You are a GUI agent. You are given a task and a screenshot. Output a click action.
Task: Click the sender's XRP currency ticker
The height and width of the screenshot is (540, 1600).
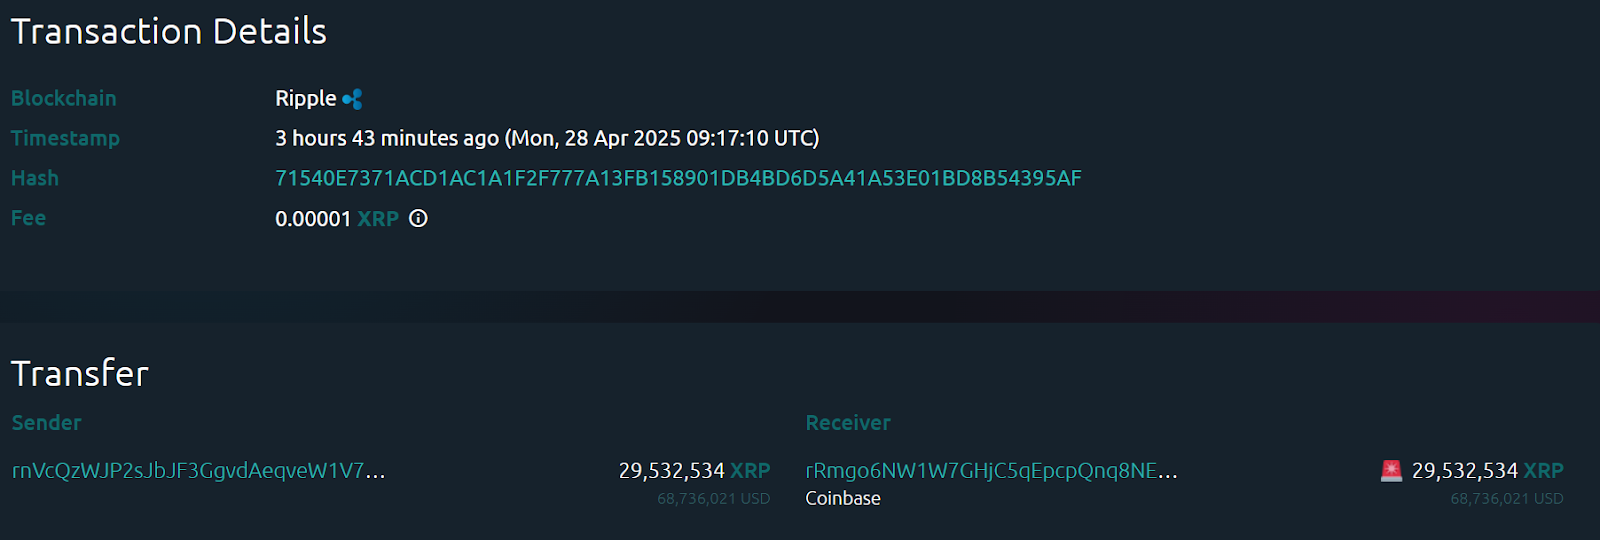click(x=750, y=470)
